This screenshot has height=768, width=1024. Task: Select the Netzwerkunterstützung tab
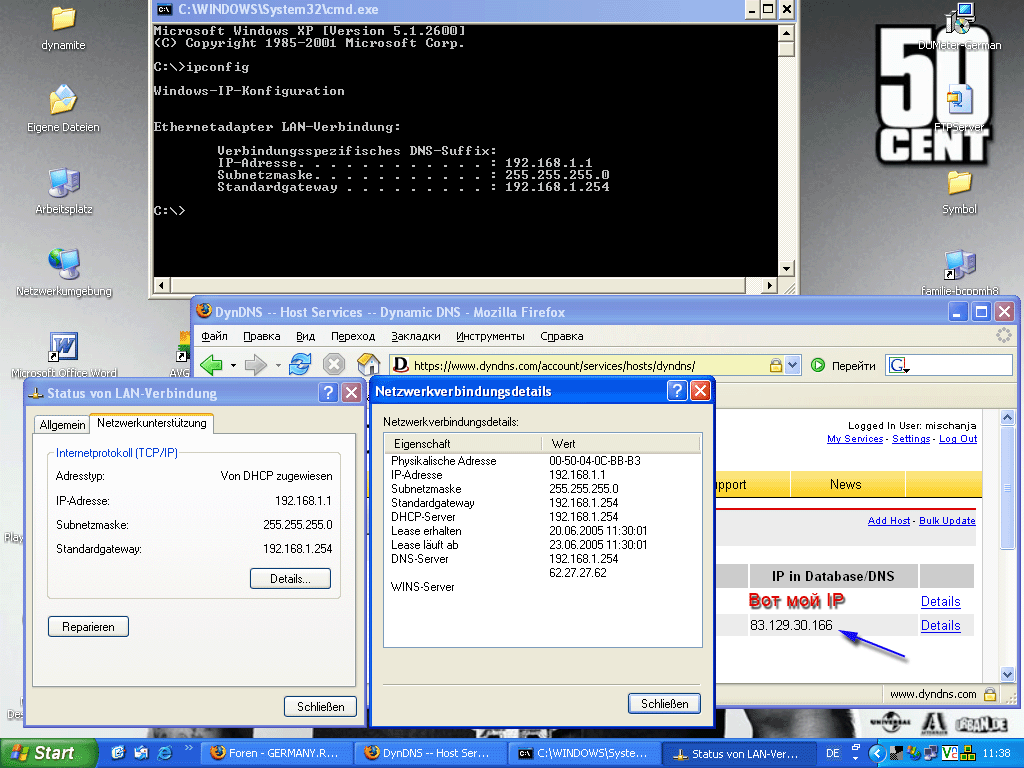click(152, 423)
